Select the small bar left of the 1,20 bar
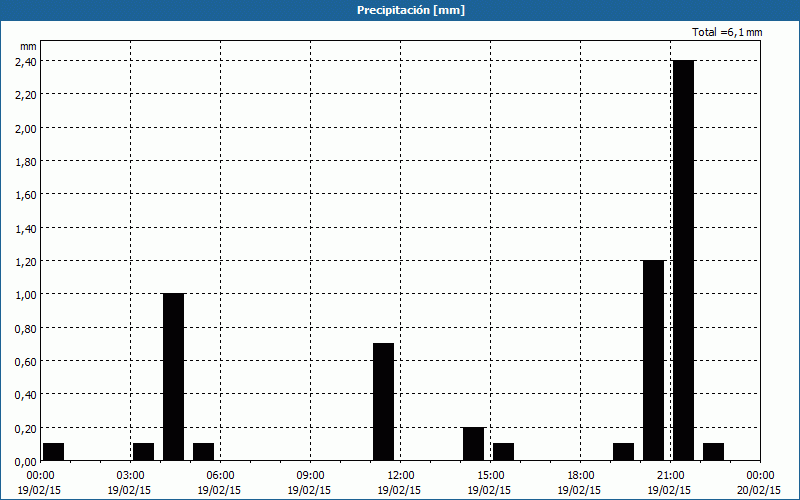800x500 pixels. [623, 452]
